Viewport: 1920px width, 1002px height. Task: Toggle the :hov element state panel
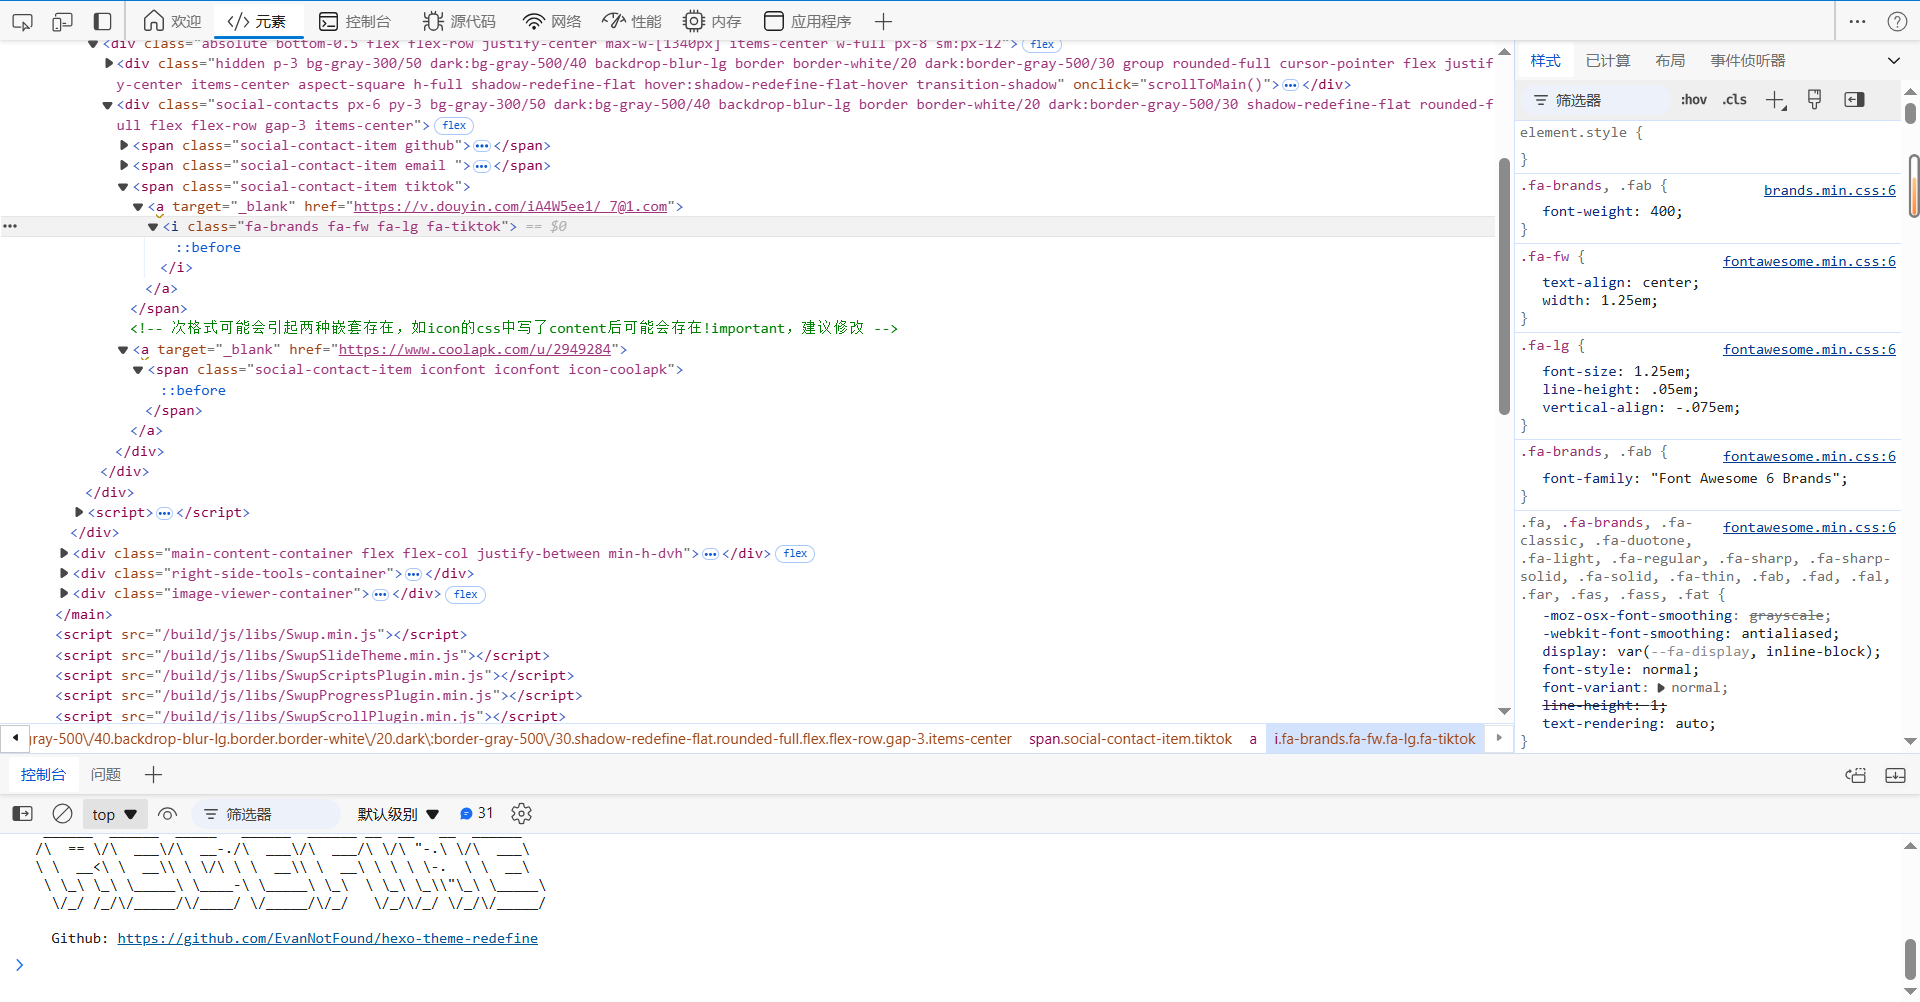(1693, 100)
